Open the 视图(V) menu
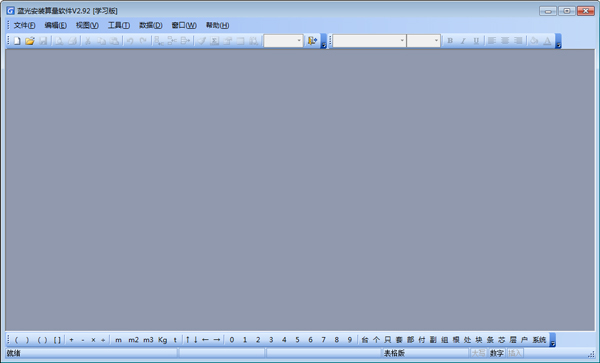 coord(87,25)
